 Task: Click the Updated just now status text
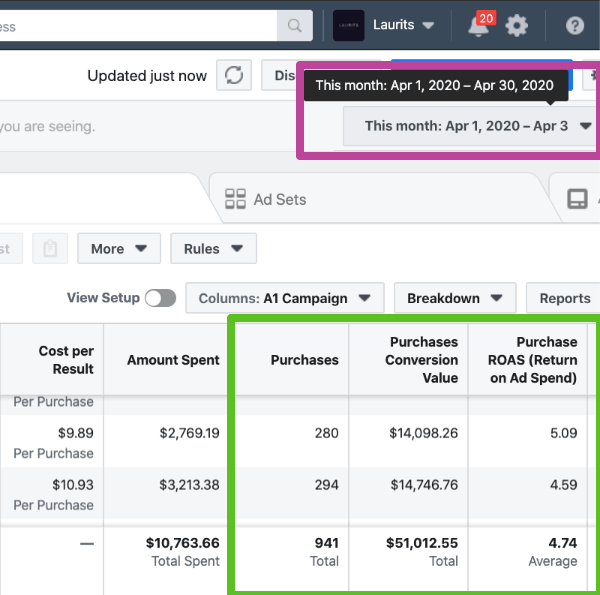(147, 76)
